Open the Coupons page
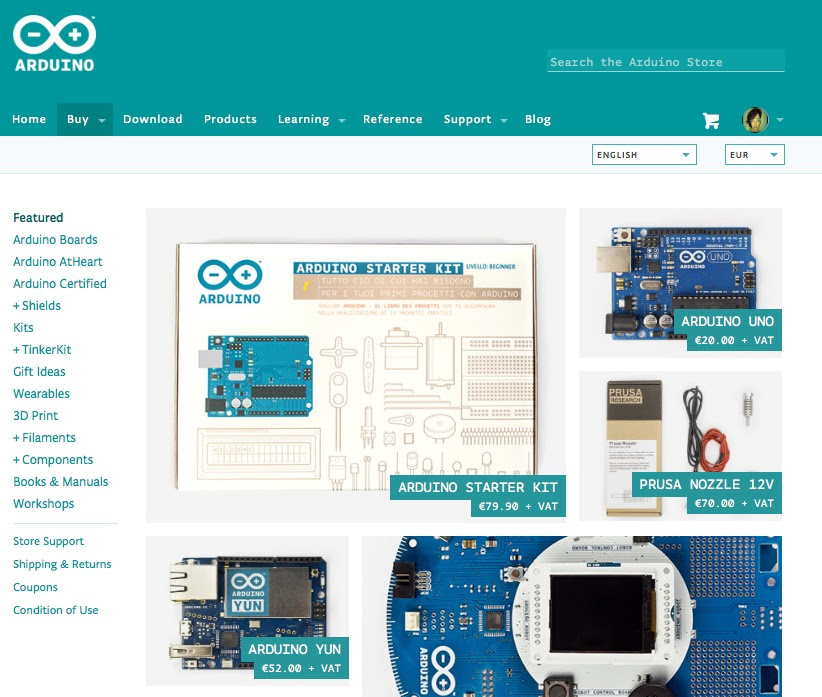Image resolution: width=822 pixels, height=697 pixels. 35,586
